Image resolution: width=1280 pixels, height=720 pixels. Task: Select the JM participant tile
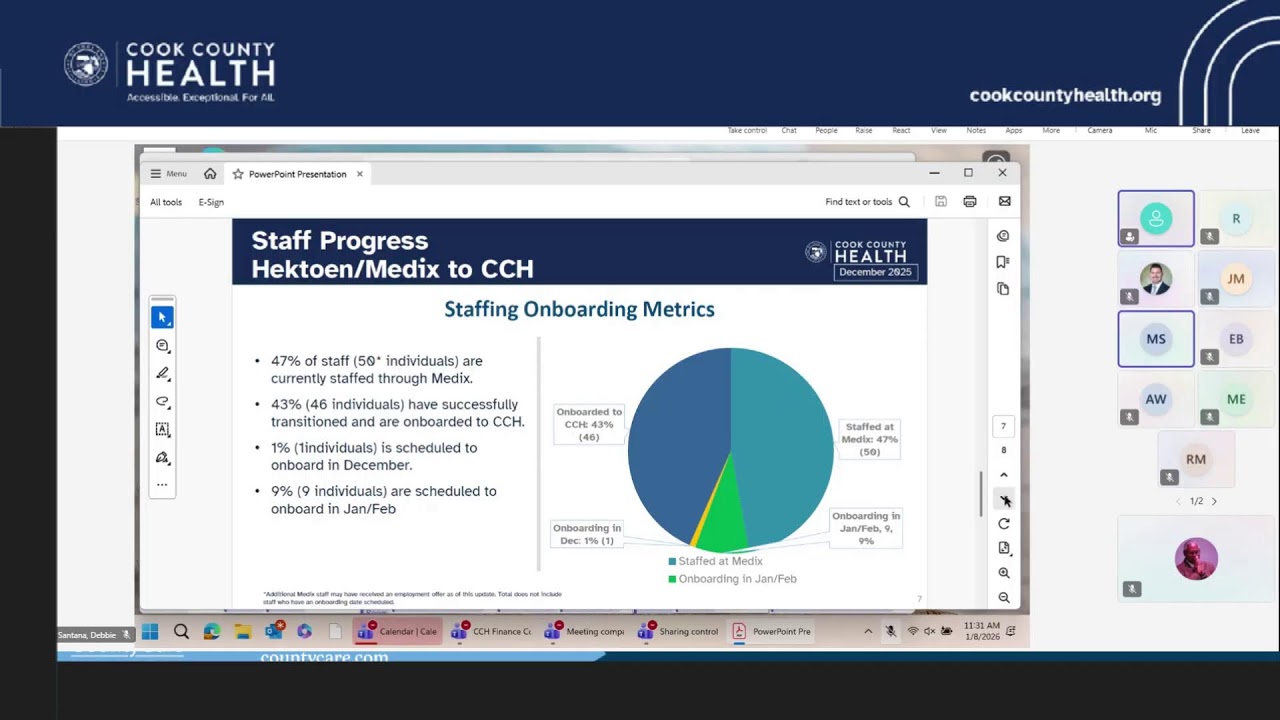pyautogui.click(x=1236, y=279)
